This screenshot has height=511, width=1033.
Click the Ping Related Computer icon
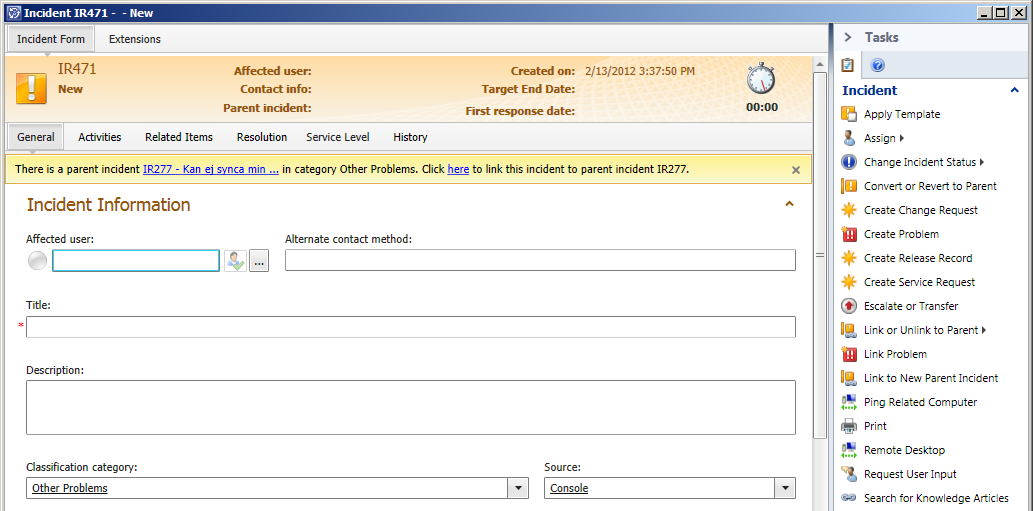coord(849,402)
